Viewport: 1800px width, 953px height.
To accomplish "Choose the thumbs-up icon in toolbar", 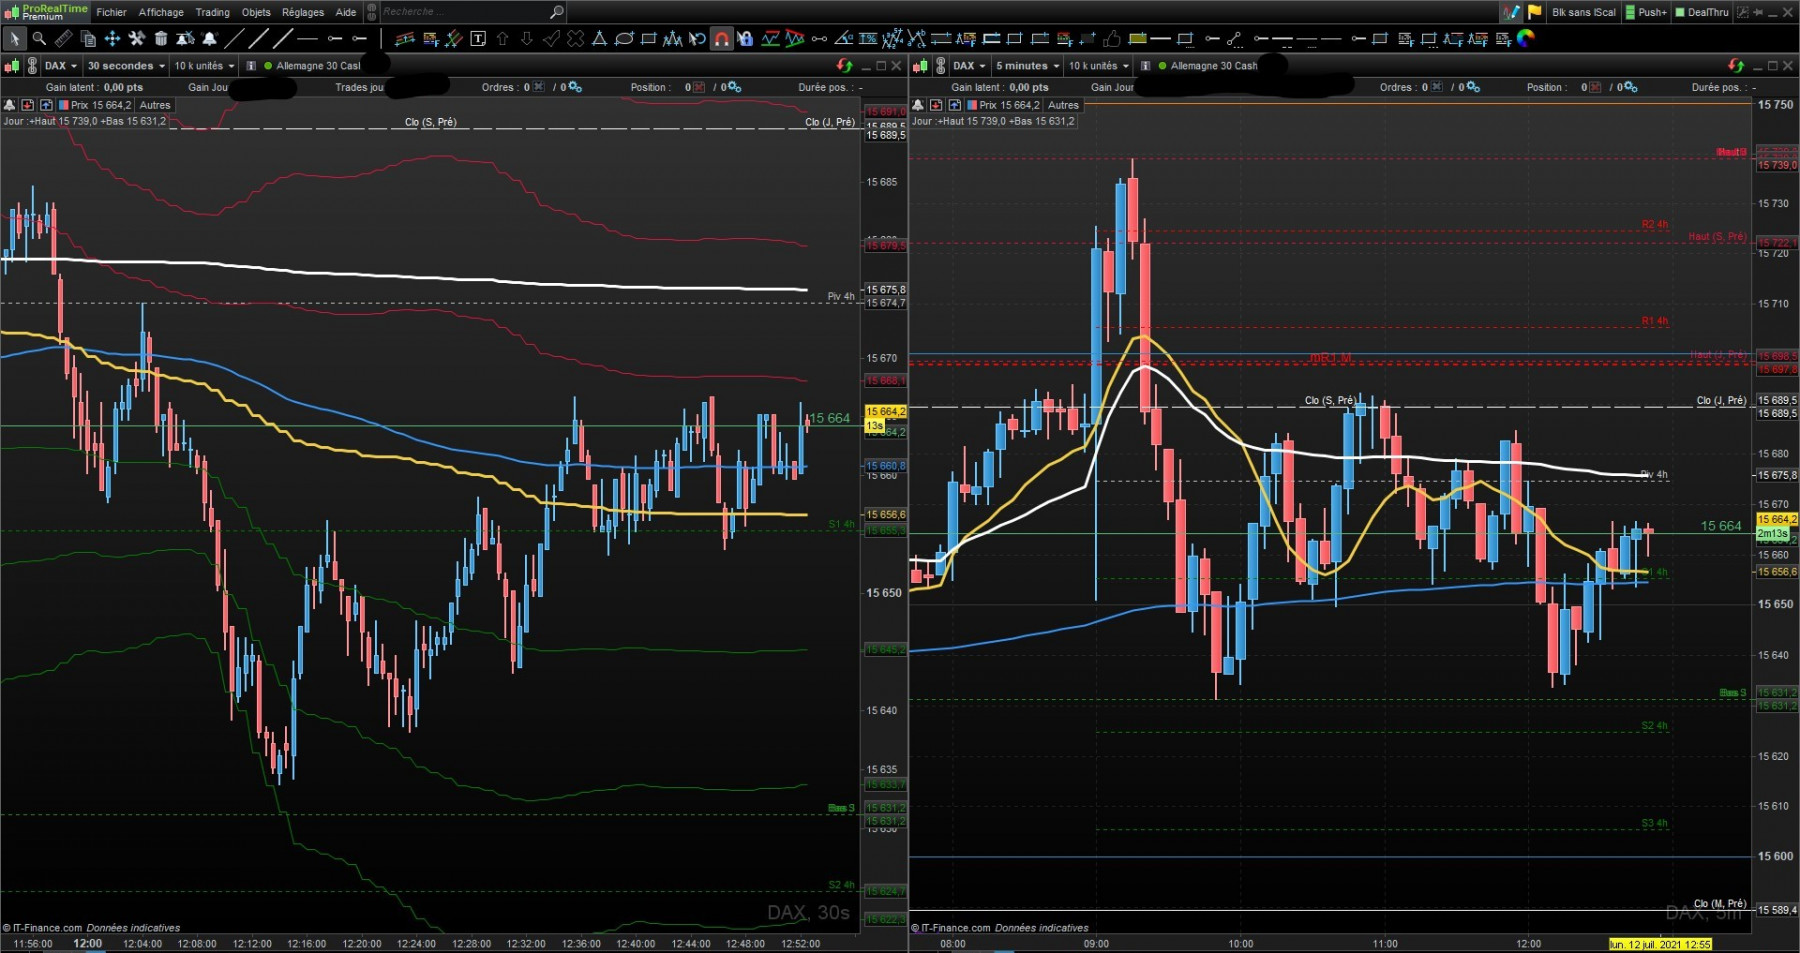I will (1112, 39).
